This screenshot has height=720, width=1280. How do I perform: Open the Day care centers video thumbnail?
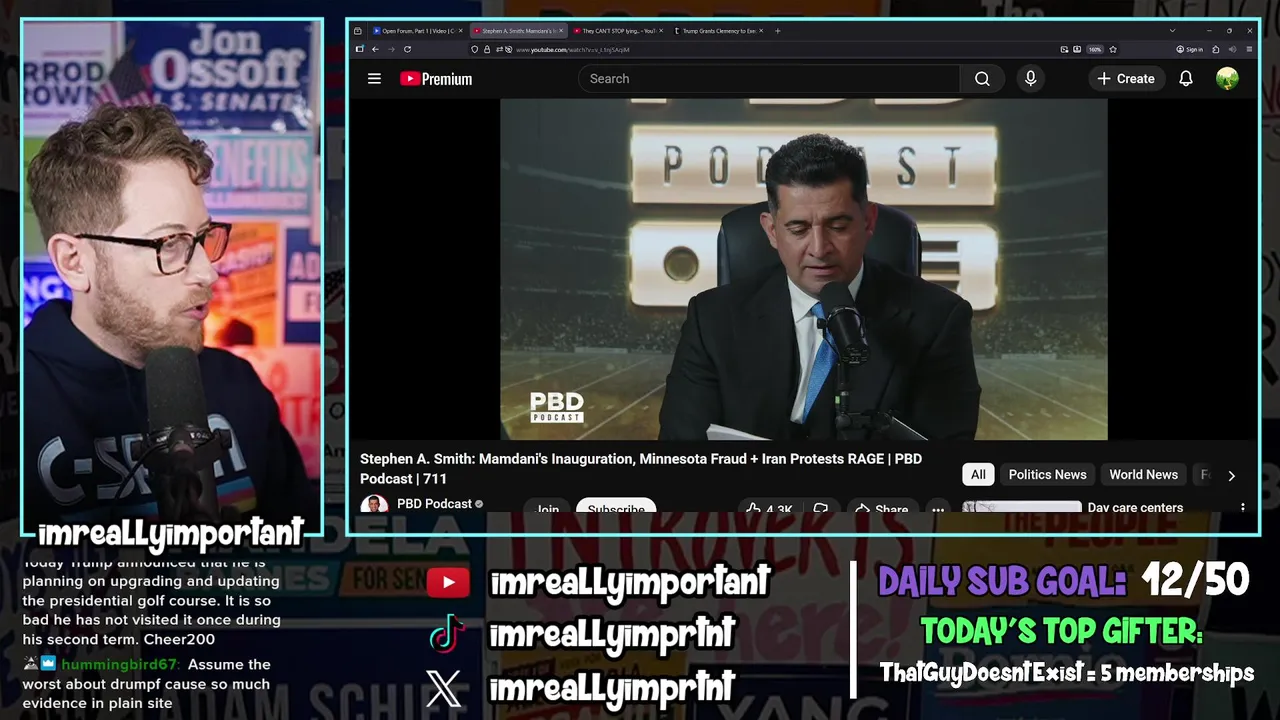[x=1021, y=508]
